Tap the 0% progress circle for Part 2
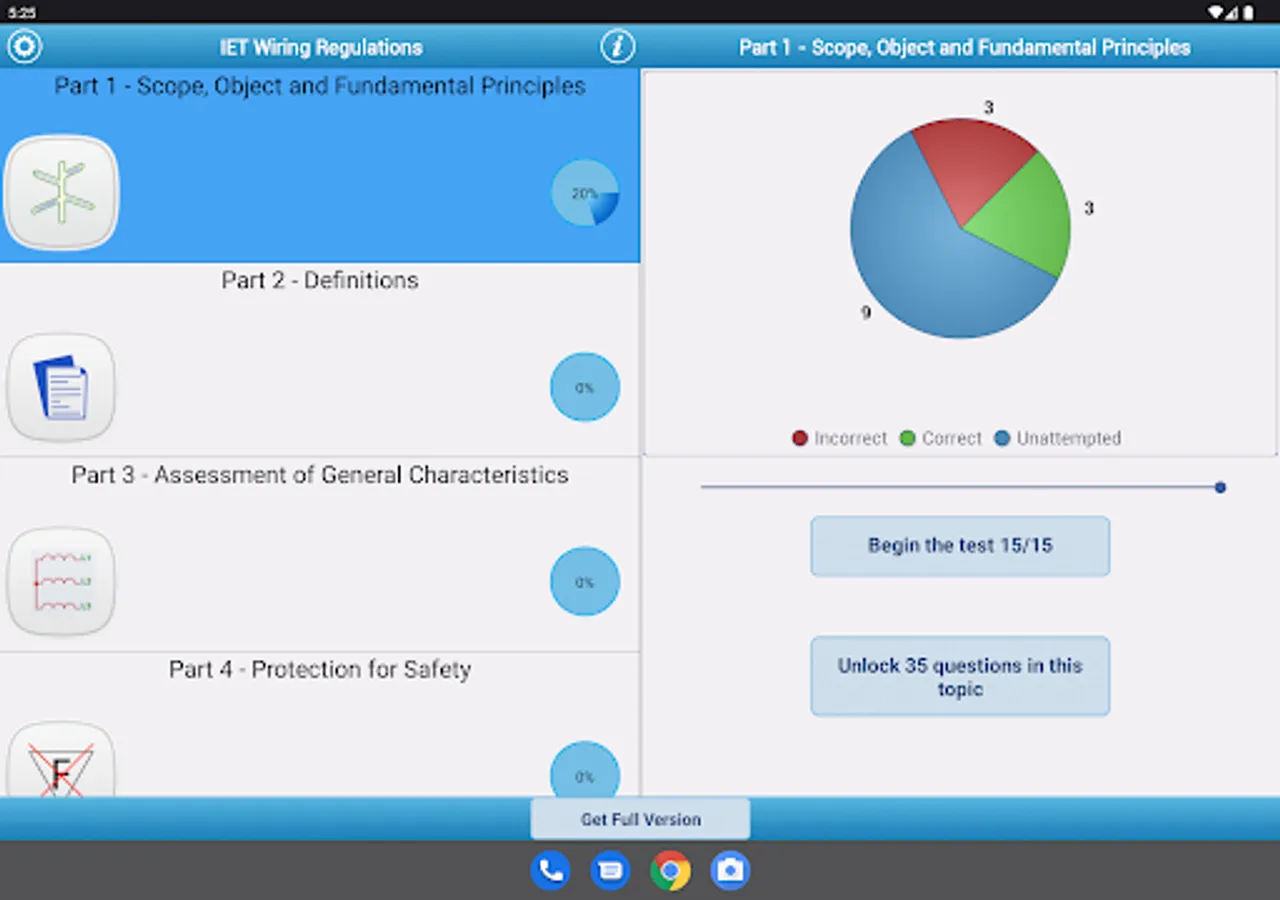This screenshot has width=1280, height=900. (585, 387)
